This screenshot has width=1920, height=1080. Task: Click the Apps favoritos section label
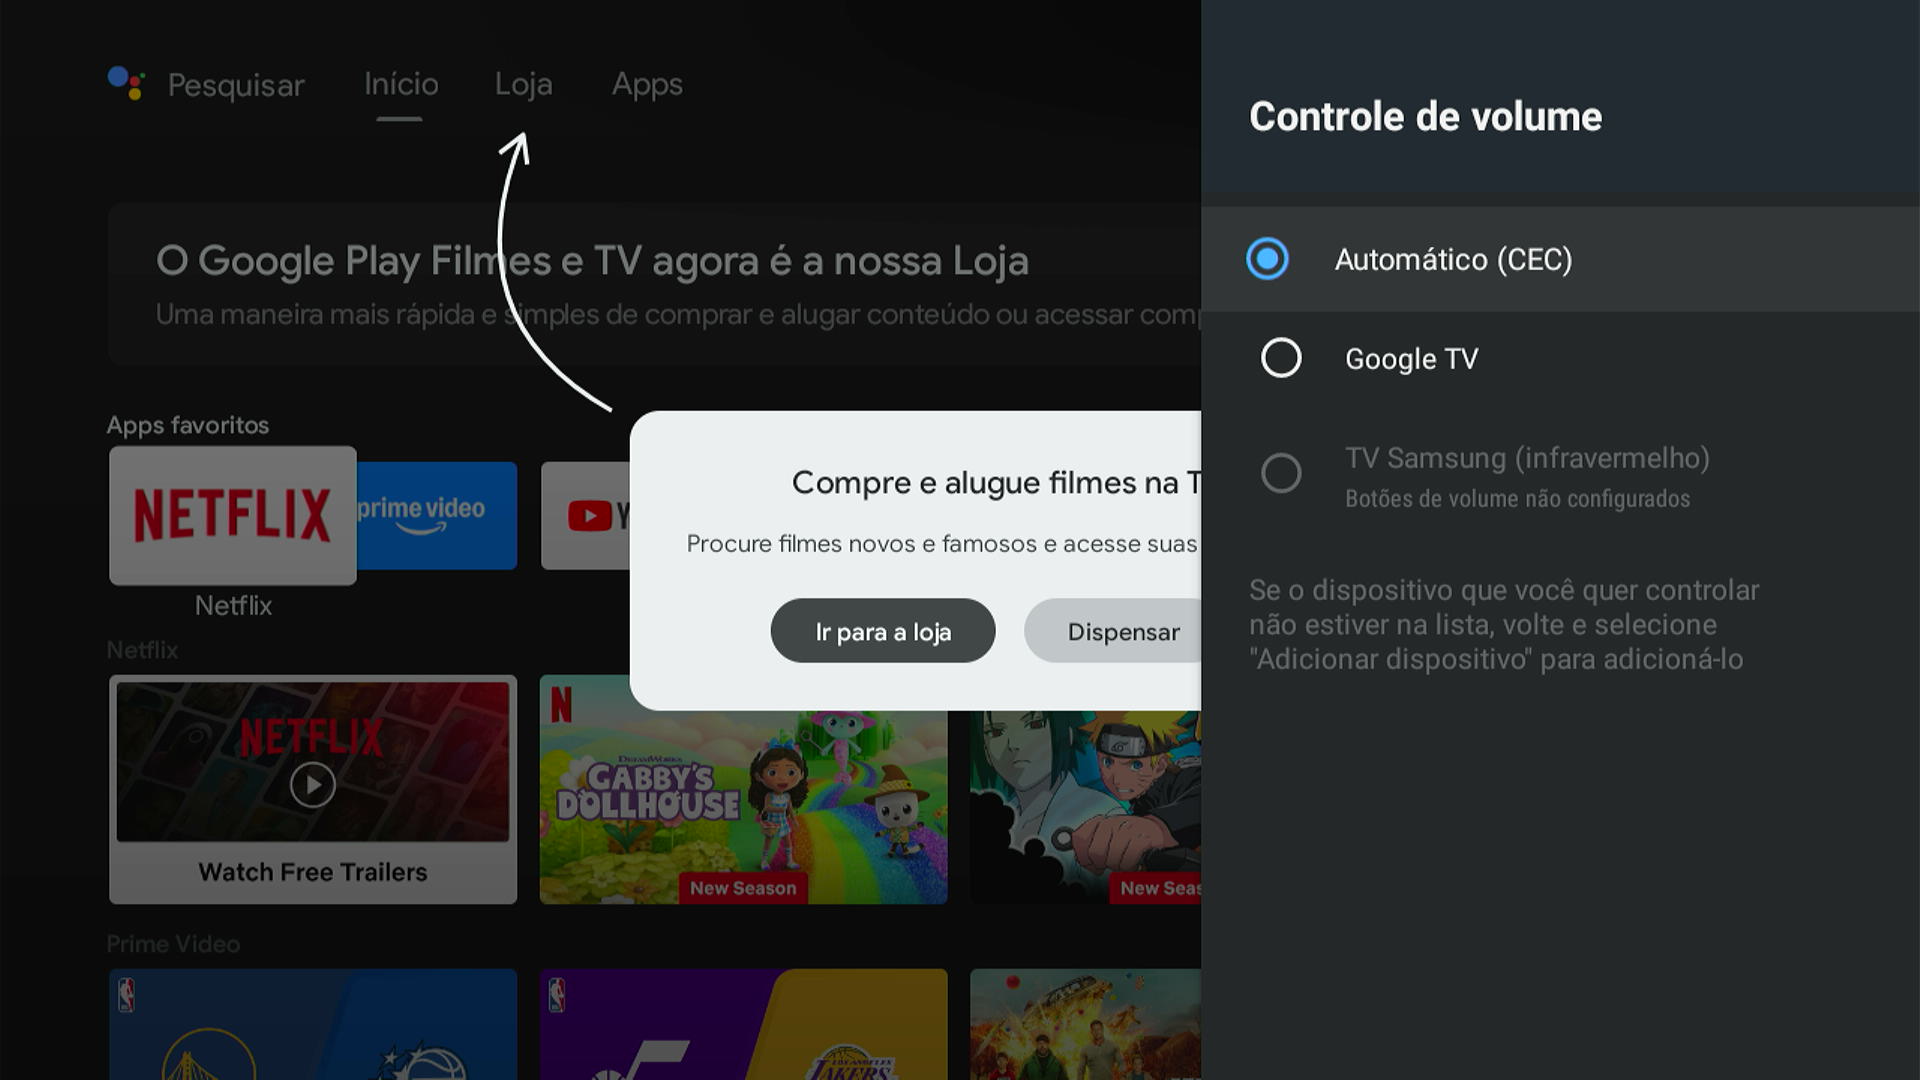[x=188, y=425]
